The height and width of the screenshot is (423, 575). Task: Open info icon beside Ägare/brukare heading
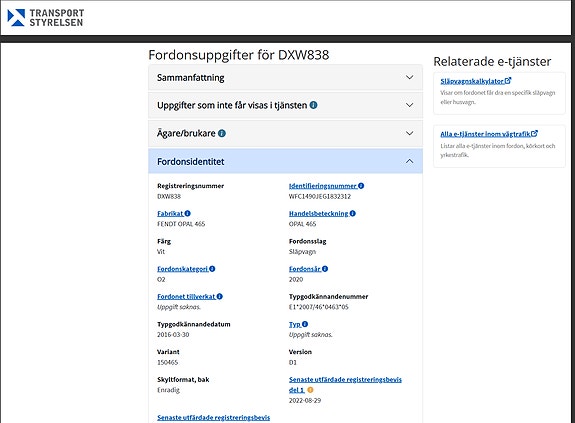click(x=222, y=133)
